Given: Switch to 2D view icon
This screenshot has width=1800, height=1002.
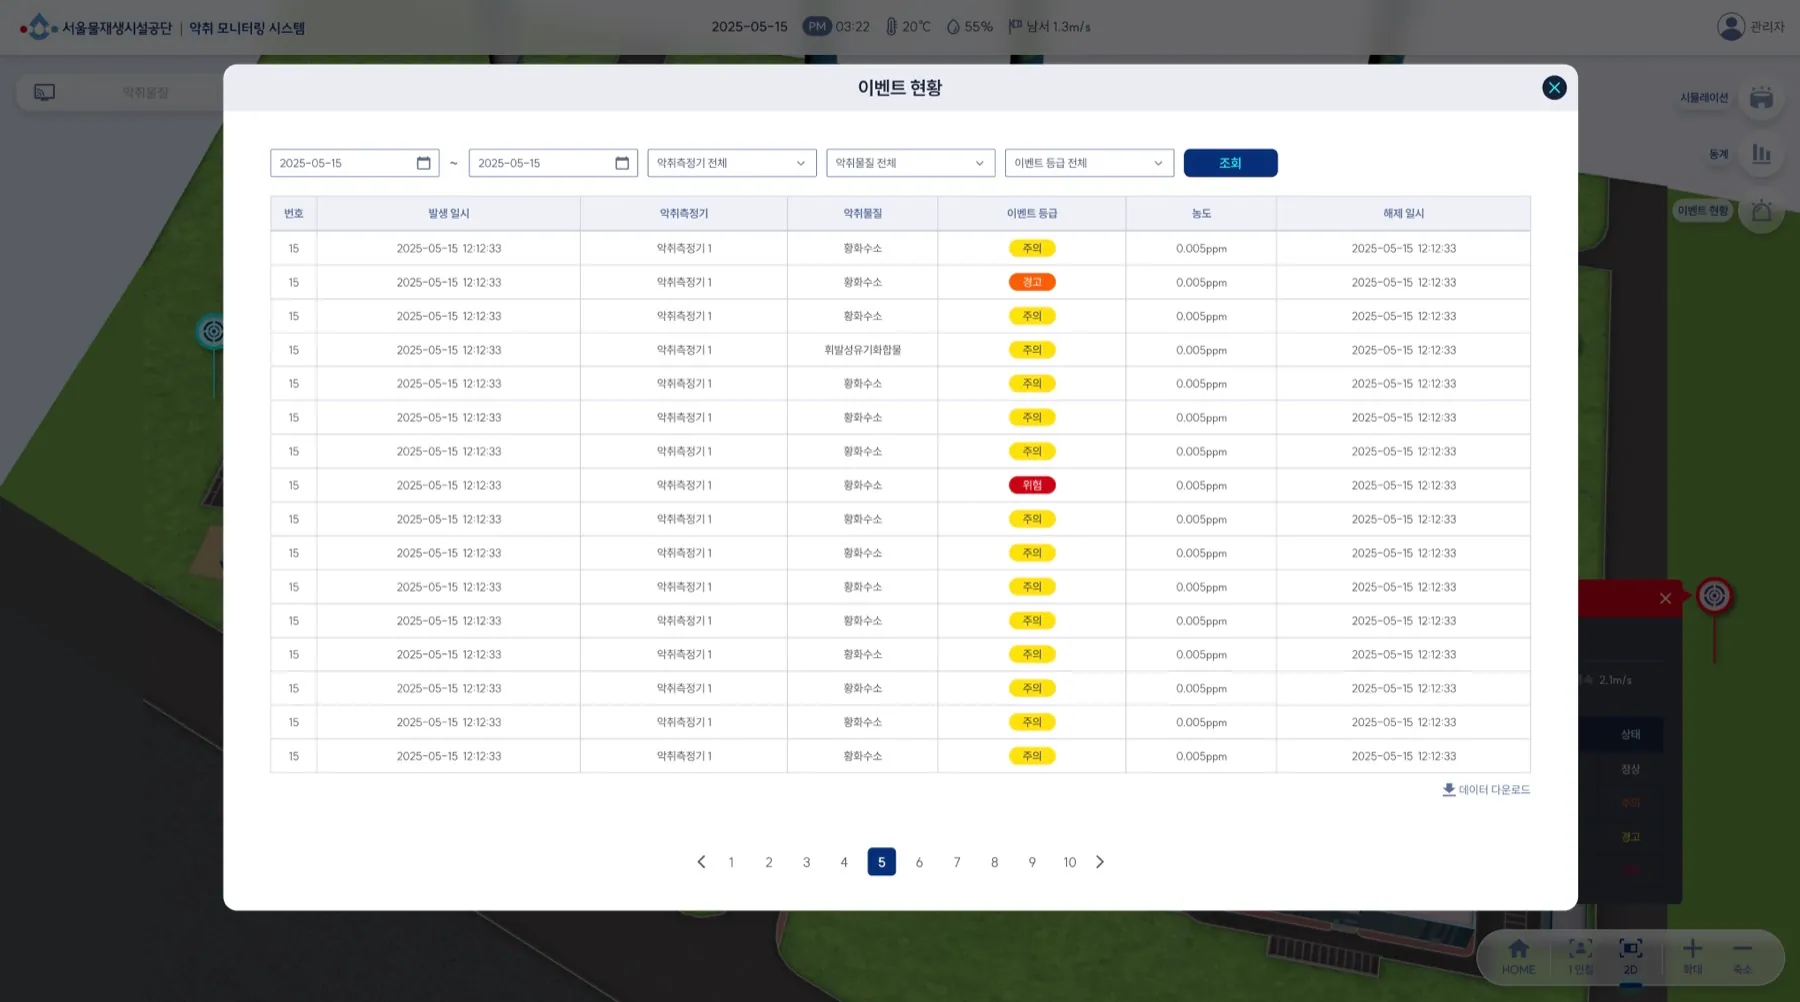Looking at the screenshot, I should click(x=1631, y=948).
